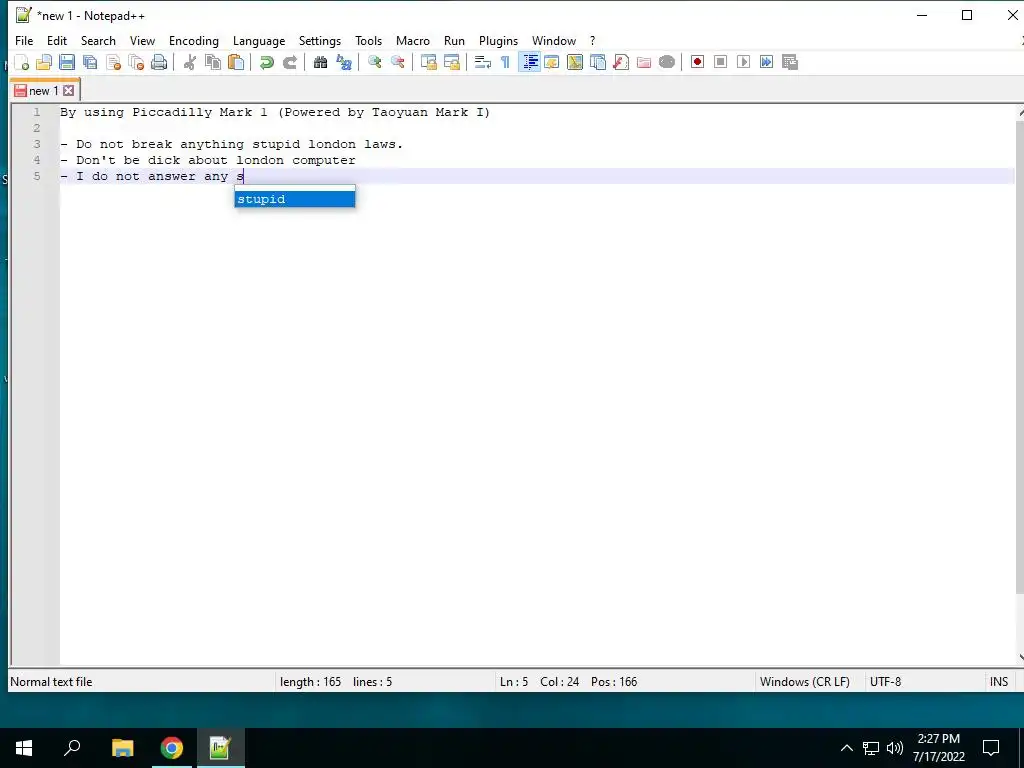Image resolution: width=1024 pixels, height=768 pixels.
Task: Toggle the Monitoring (tail -f) eye icon
Action: 667,62
